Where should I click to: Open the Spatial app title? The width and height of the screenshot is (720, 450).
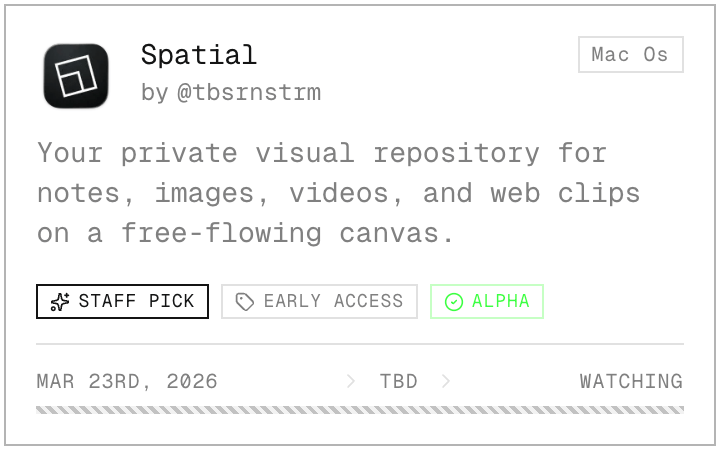coord(198,55)
